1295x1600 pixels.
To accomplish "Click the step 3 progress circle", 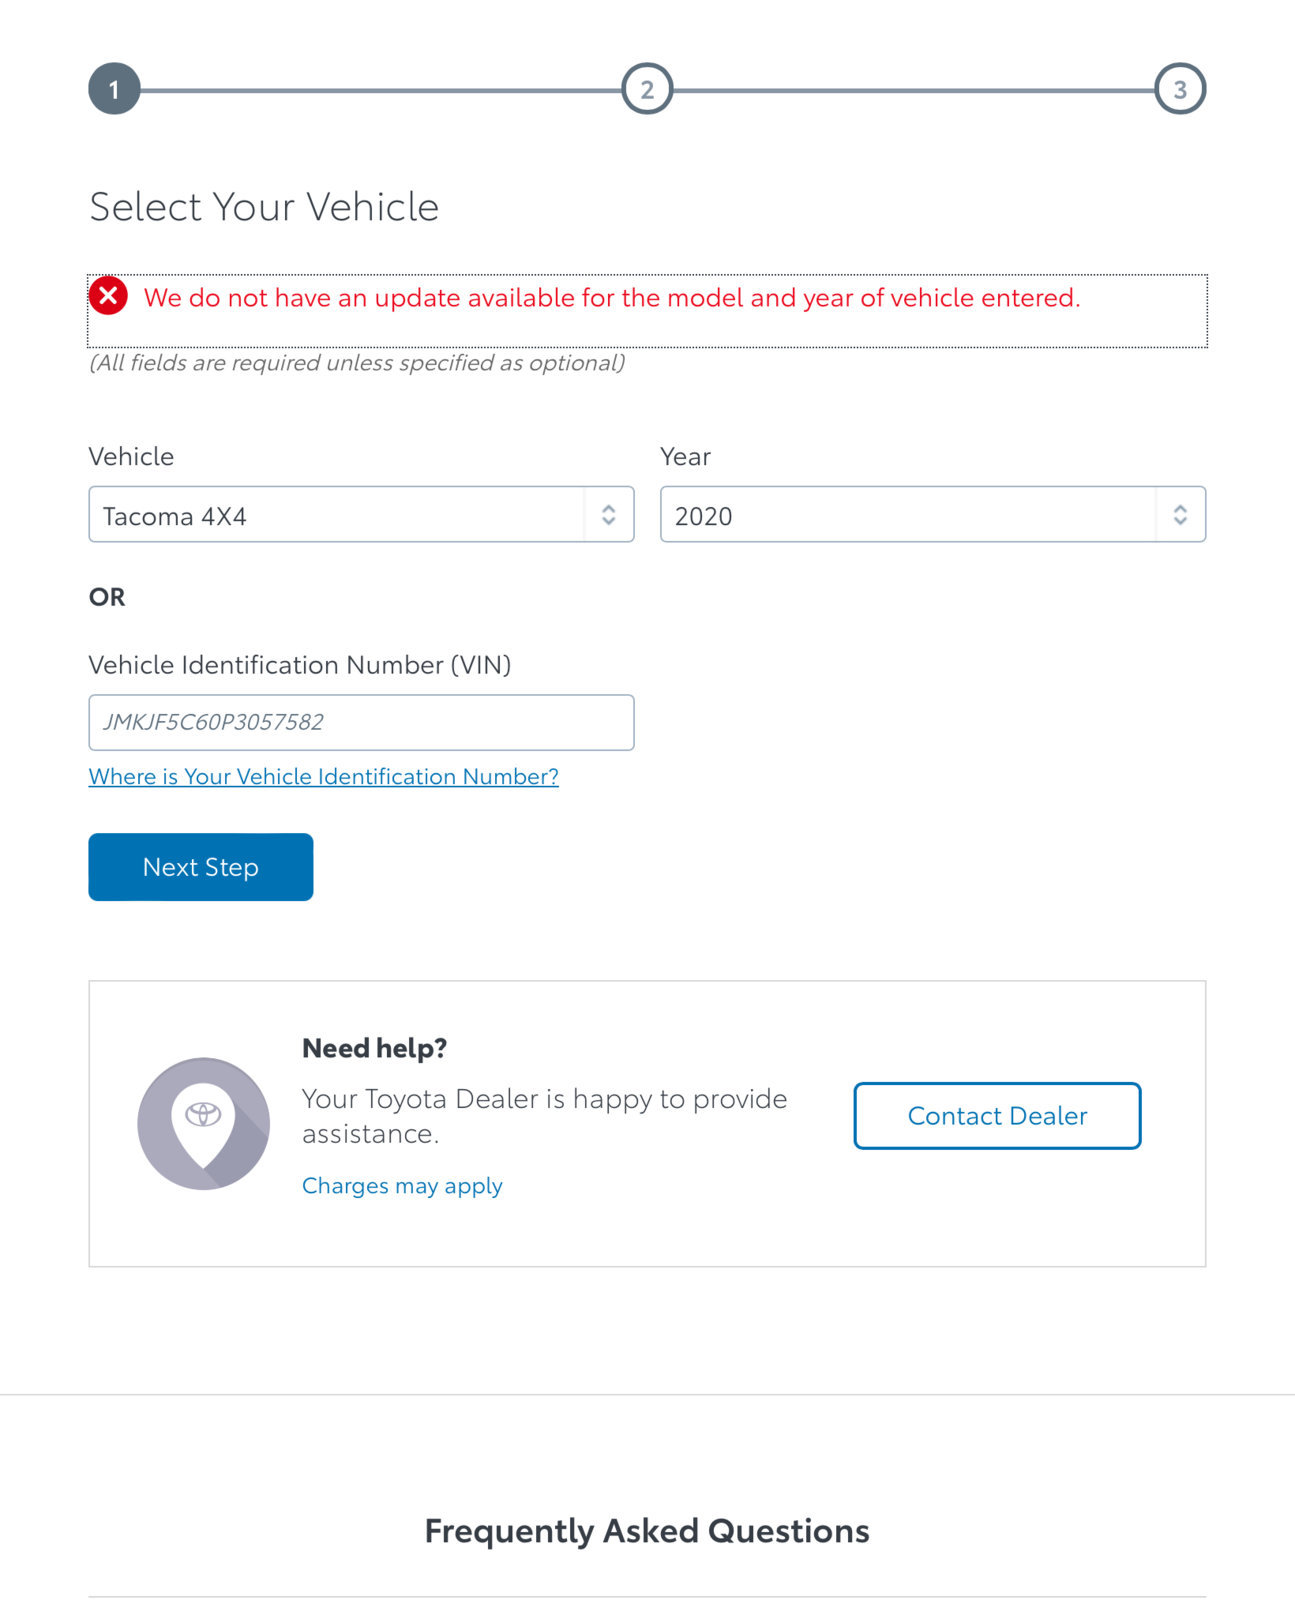I will coord(1180,89).
